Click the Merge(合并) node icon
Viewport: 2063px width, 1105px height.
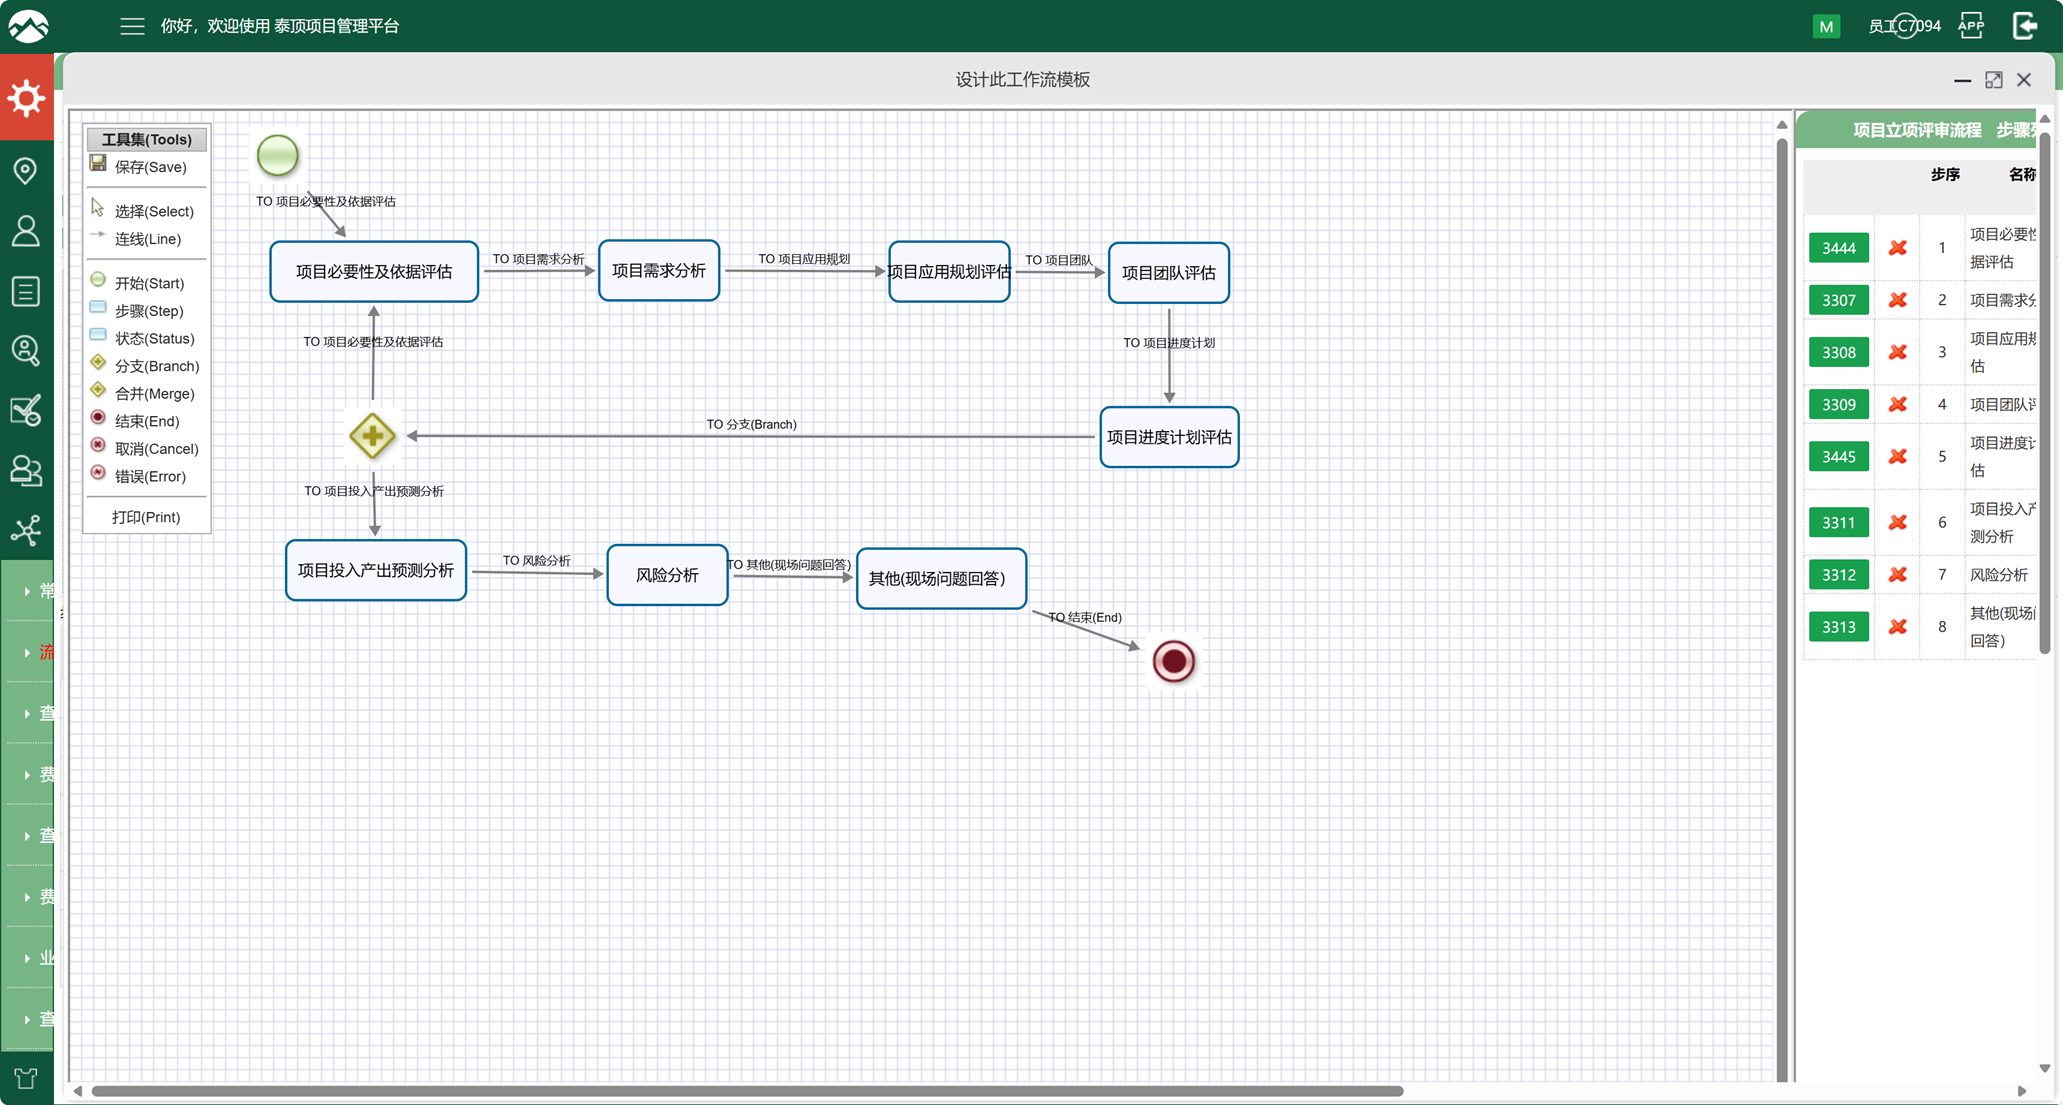click(x=98, y=393)
